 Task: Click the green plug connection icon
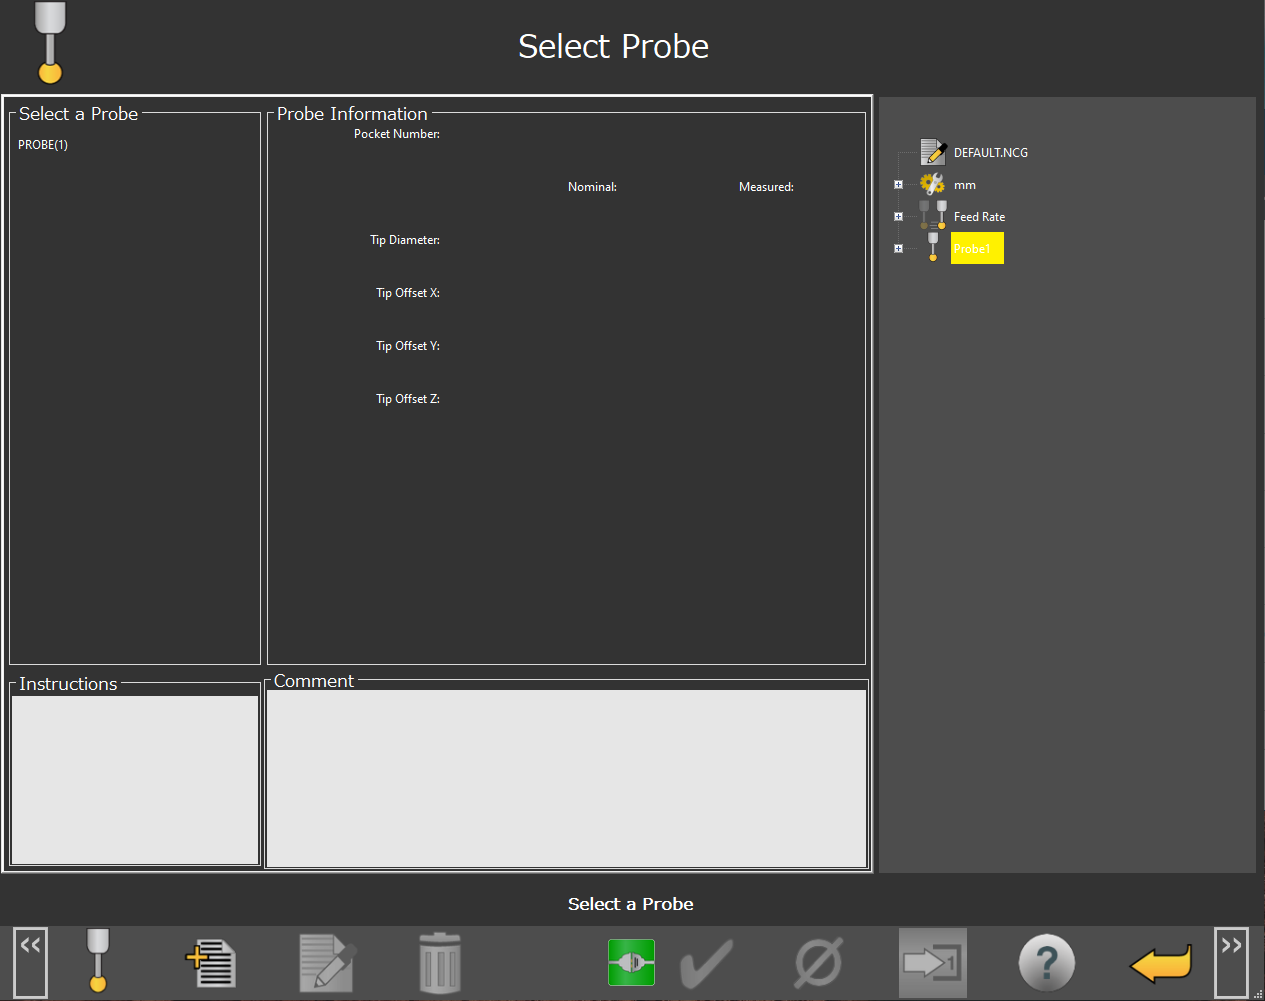631,963
